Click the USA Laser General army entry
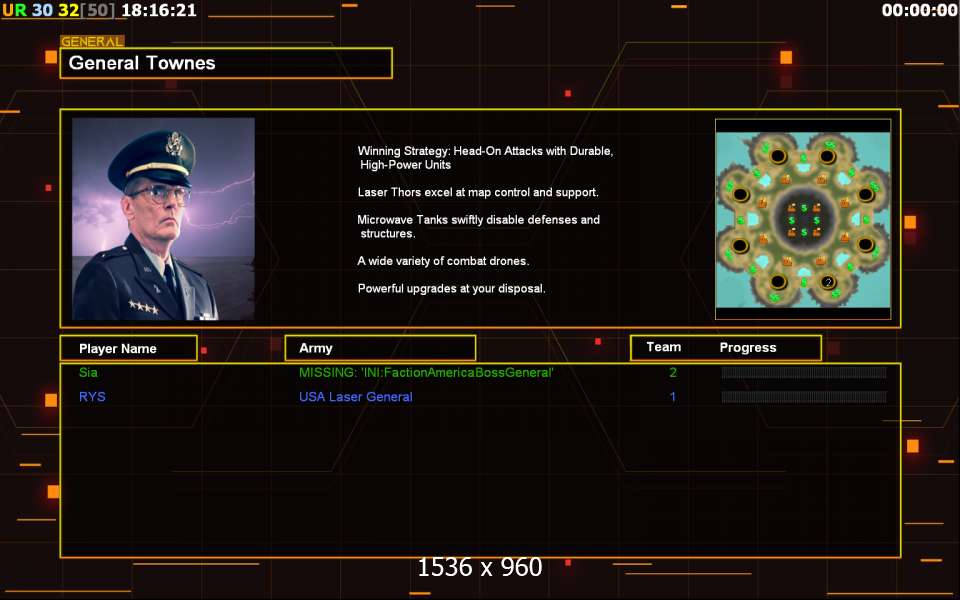 (x=356, y=397)
